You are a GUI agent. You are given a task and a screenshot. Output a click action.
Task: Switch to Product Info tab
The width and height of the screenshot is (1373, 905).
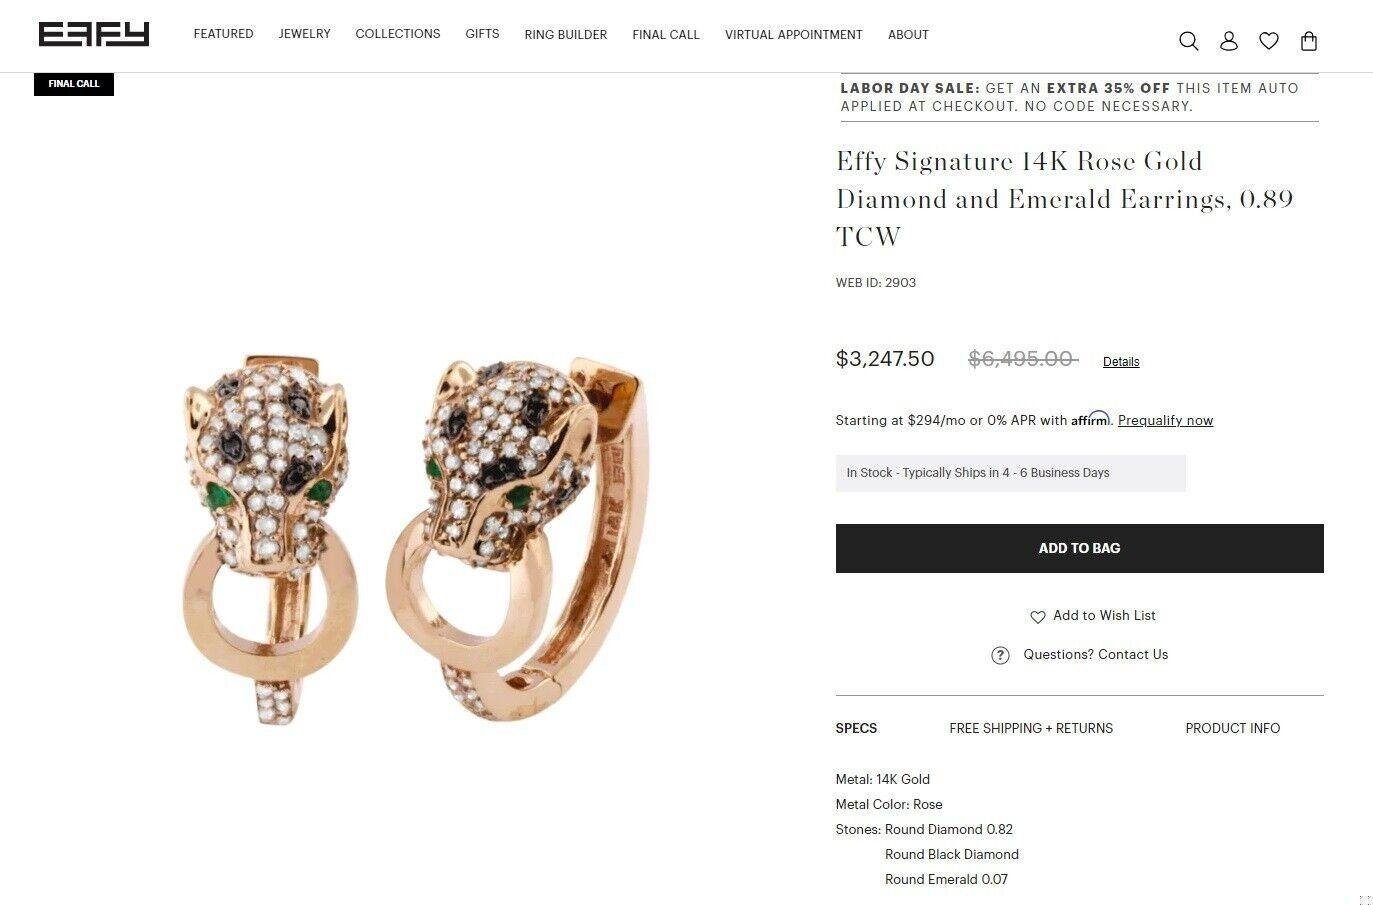coord(1233,728)
